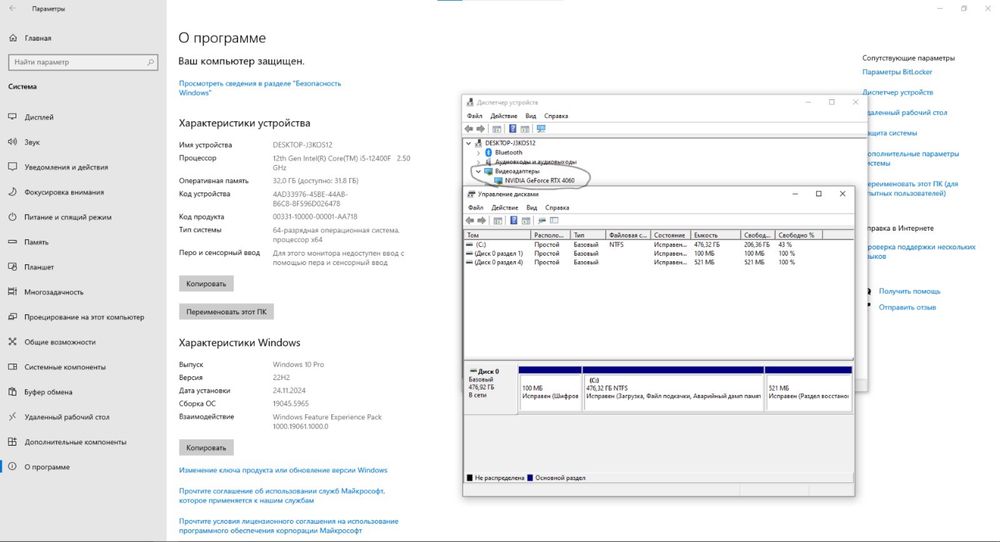Click Переименовать этот ПК button
Screen dimensions: 1000x542
pos(226,312)
